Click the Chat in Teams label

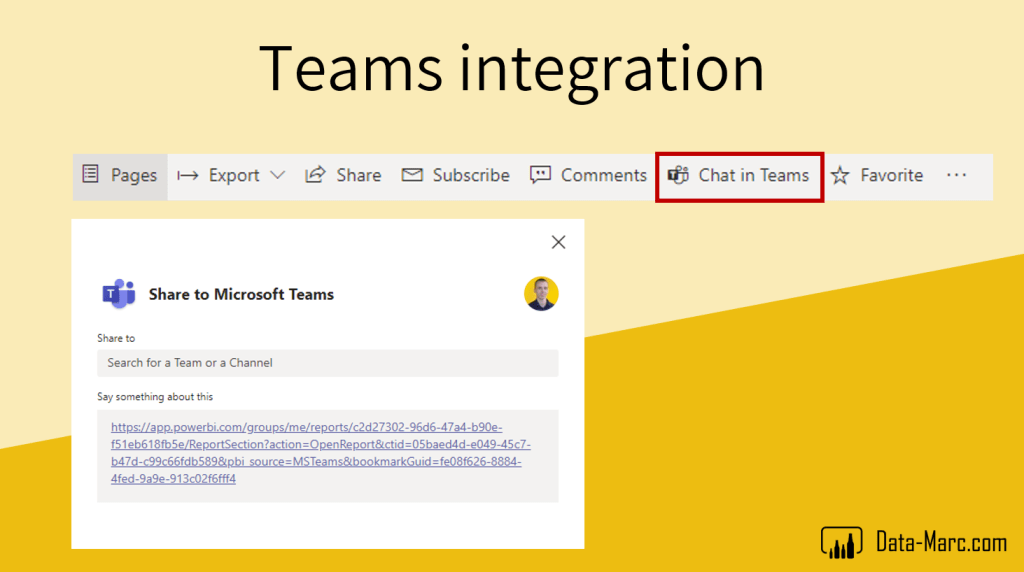point(753,175)
